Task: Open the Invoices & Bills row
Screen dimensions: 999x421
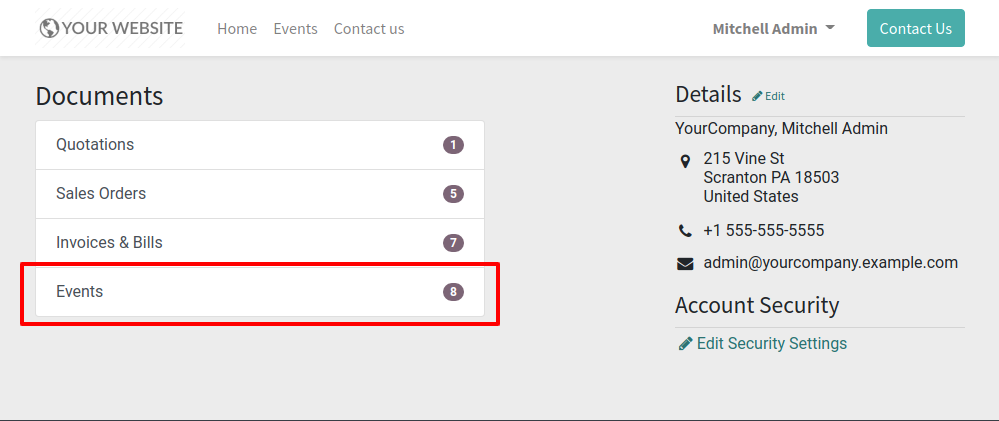Action: [260, 243]
